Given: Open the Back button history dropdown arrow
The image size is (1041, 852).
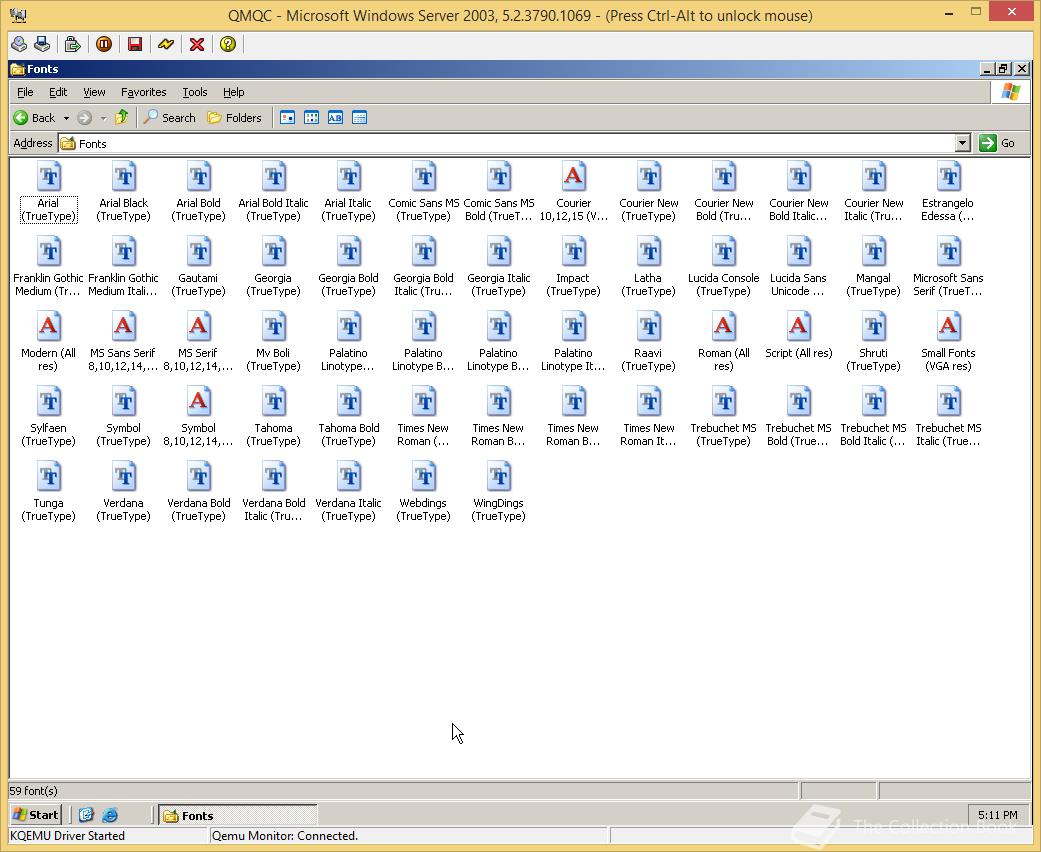Looking at the screenshot, I should click(66, 118).
